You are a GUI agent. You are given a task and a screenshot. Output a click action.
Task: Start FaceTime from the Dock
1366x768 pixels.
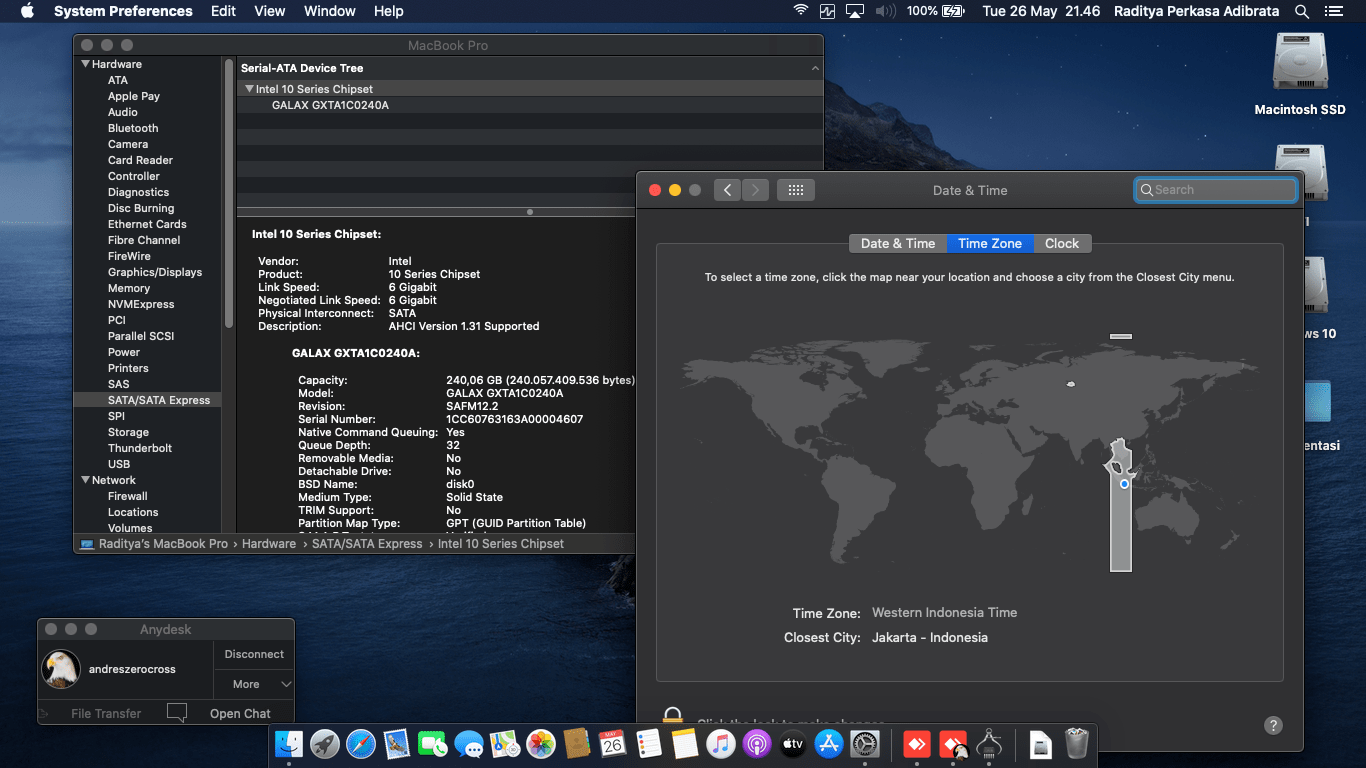(433, 744)
